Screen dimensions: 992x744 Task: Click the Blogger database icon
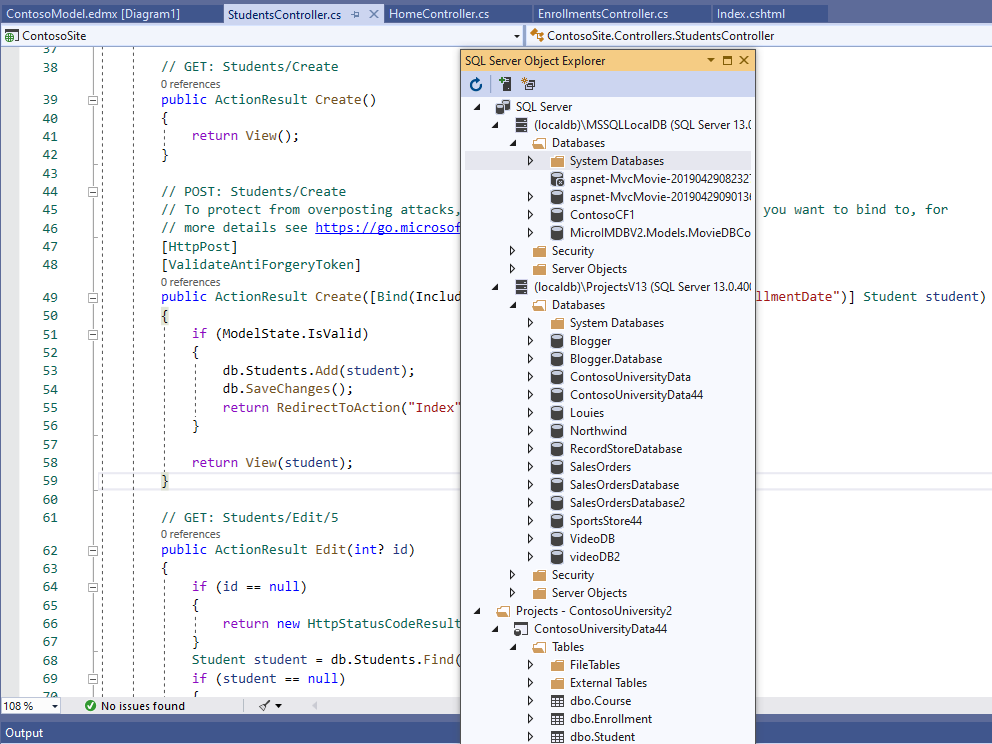[x=557, y=341]
